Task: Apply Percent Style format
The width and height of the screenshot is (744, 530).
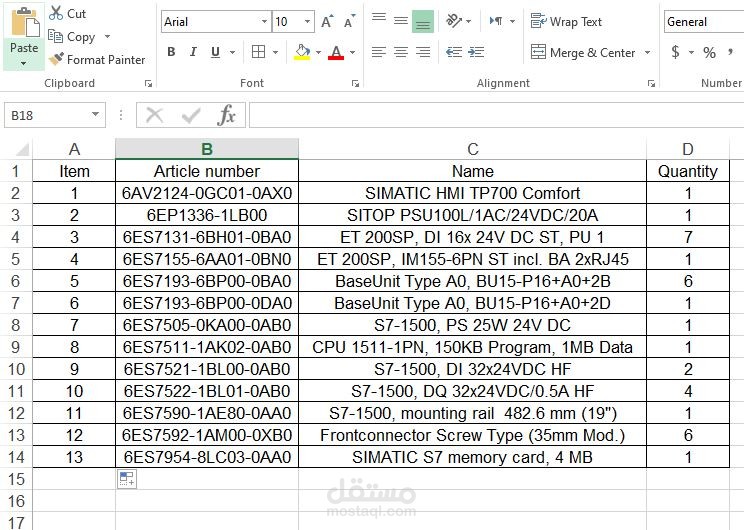Action: point(709,52)
